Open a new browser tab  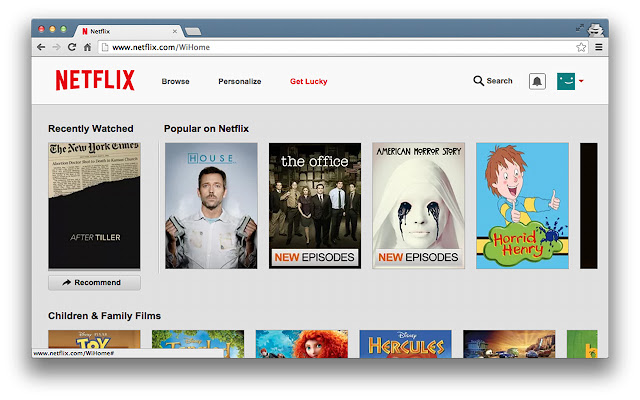[193, 31]
